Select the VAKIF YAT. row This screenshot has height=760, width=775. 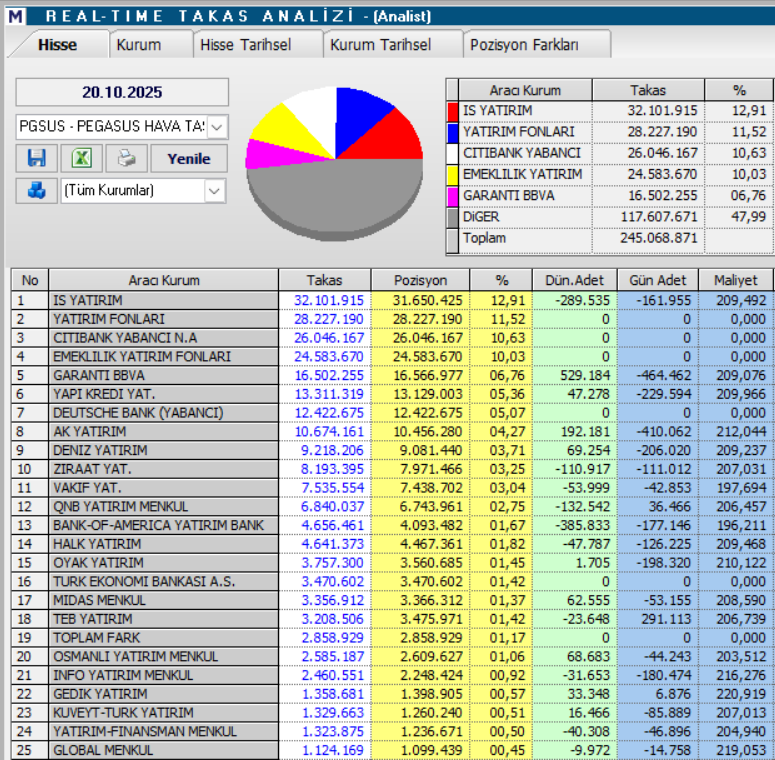point(392,488)
